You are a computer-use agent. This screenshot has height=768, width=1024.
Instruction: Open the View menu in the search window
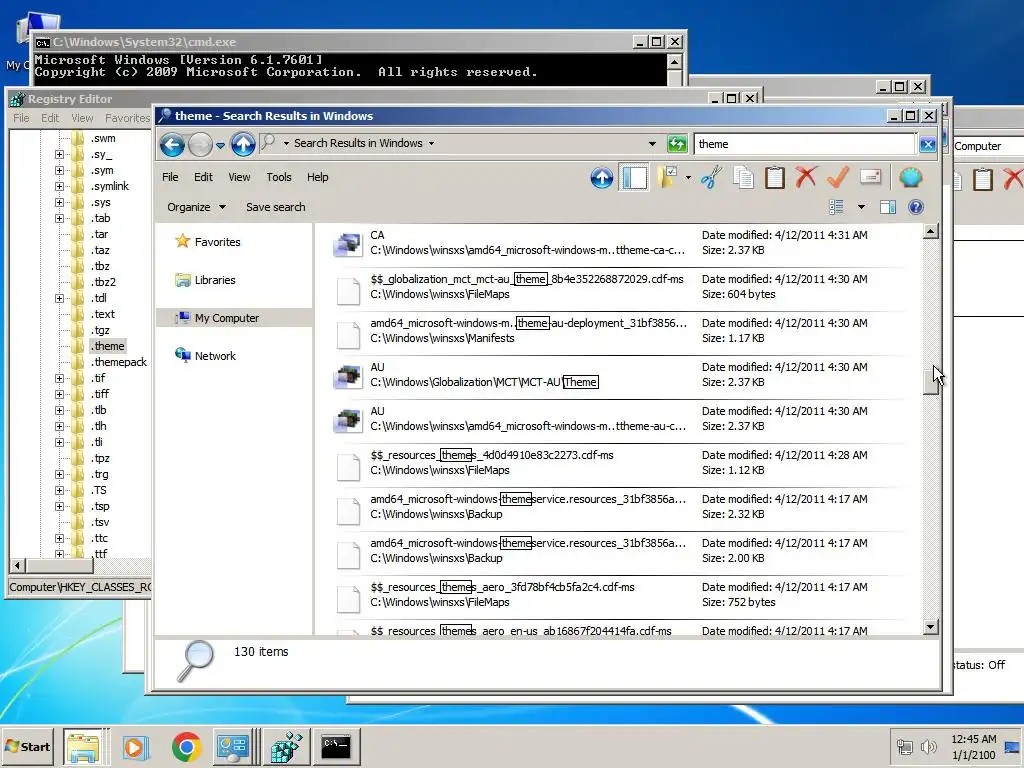(x=239, y=177)
